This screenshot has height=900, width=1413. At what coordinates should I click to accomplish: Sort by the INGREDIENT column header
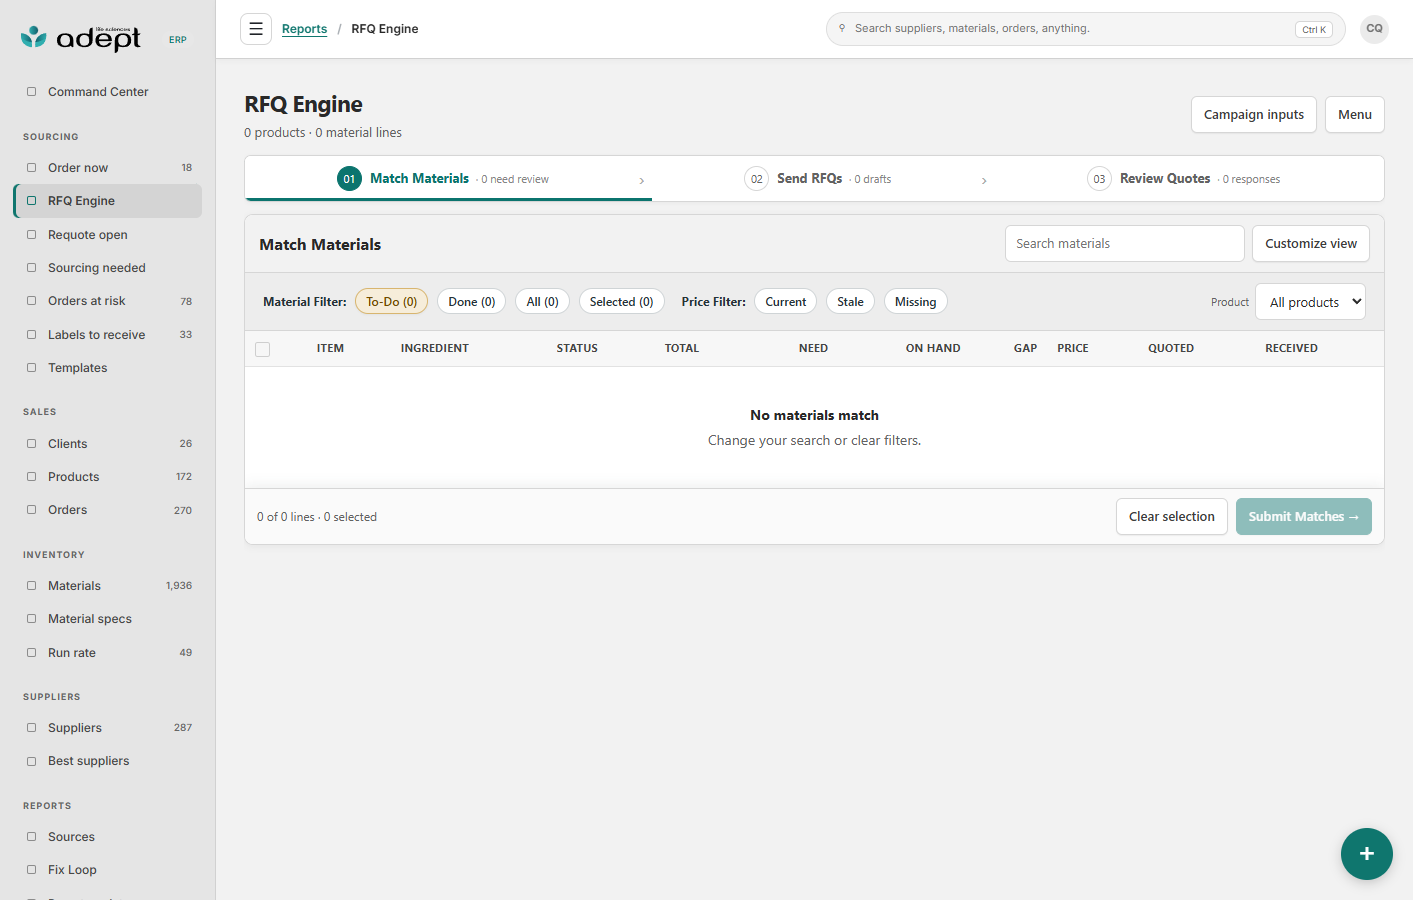(x=434, y=348)
